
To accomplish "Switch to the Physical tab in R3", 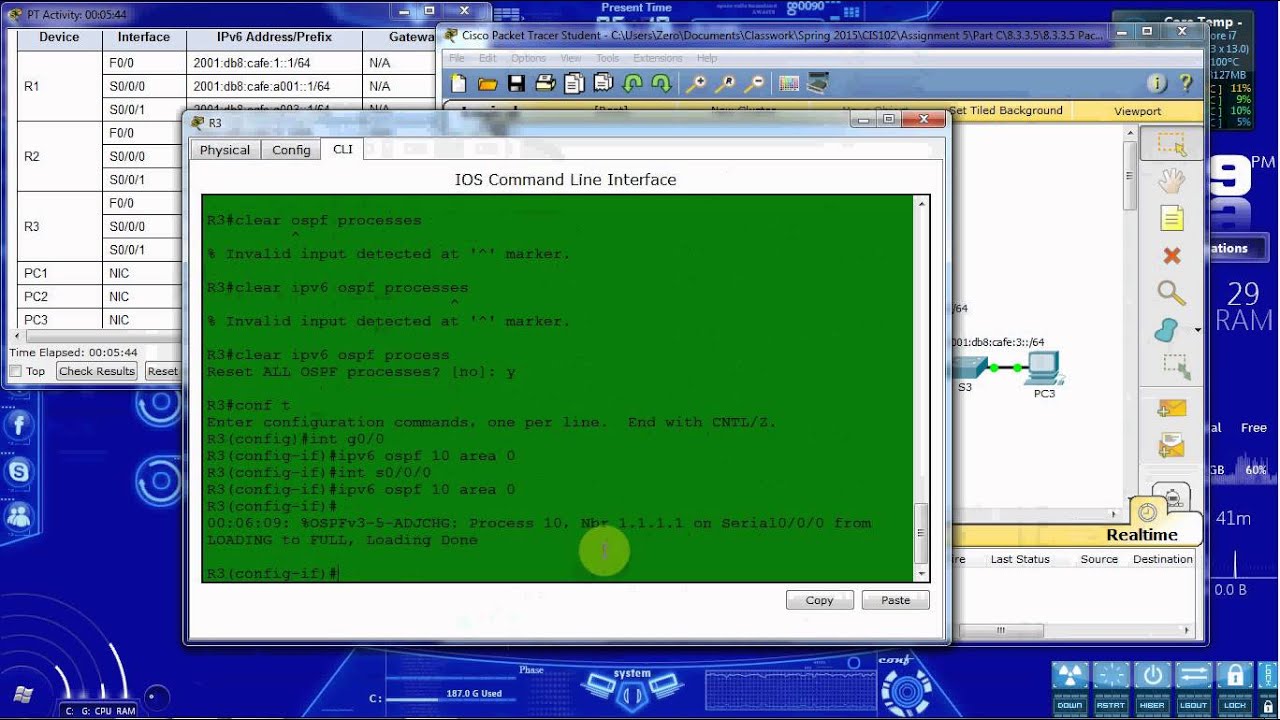I will coord(225,150).
